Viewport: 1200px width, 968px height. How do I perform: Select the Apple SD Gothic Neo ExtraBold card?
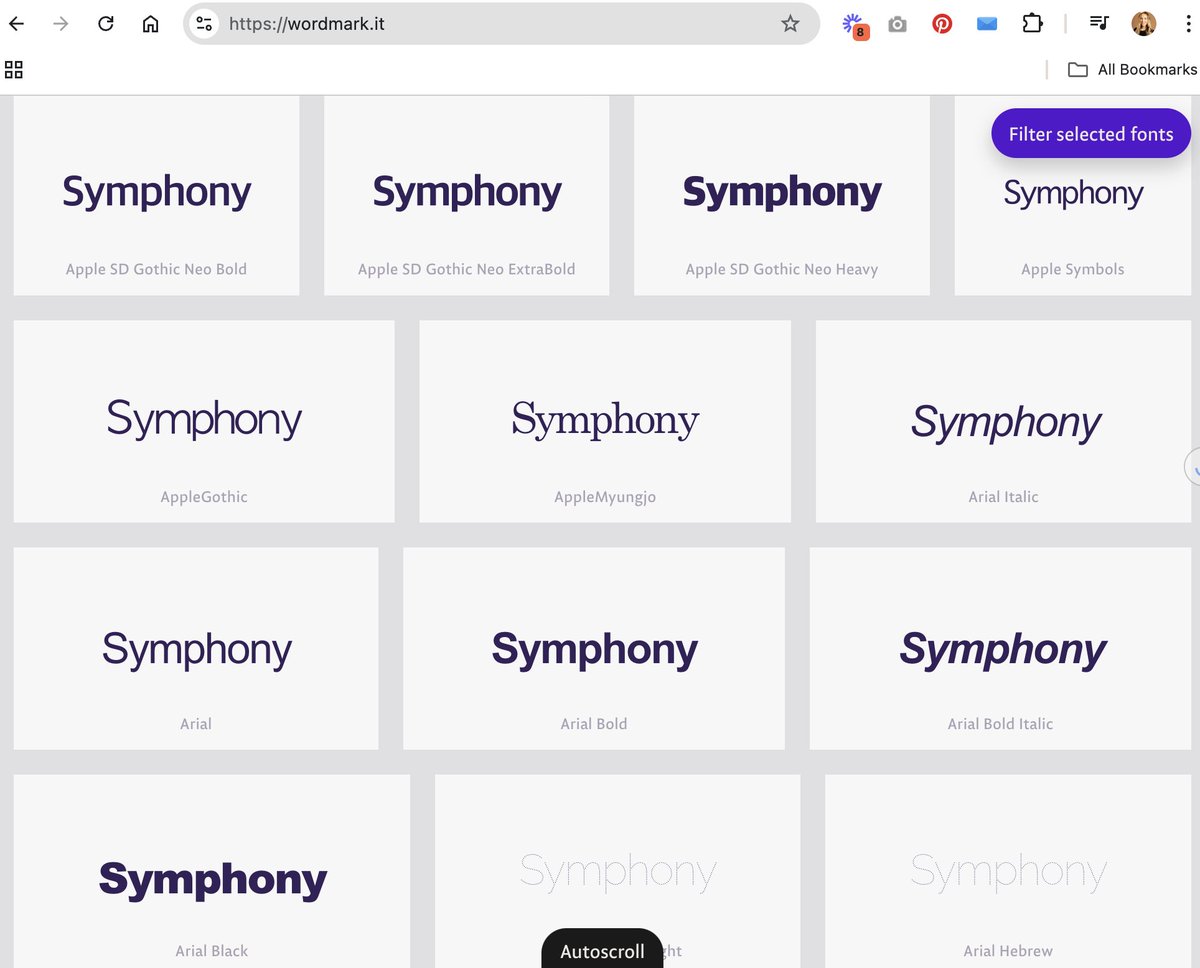coord(466,195)
